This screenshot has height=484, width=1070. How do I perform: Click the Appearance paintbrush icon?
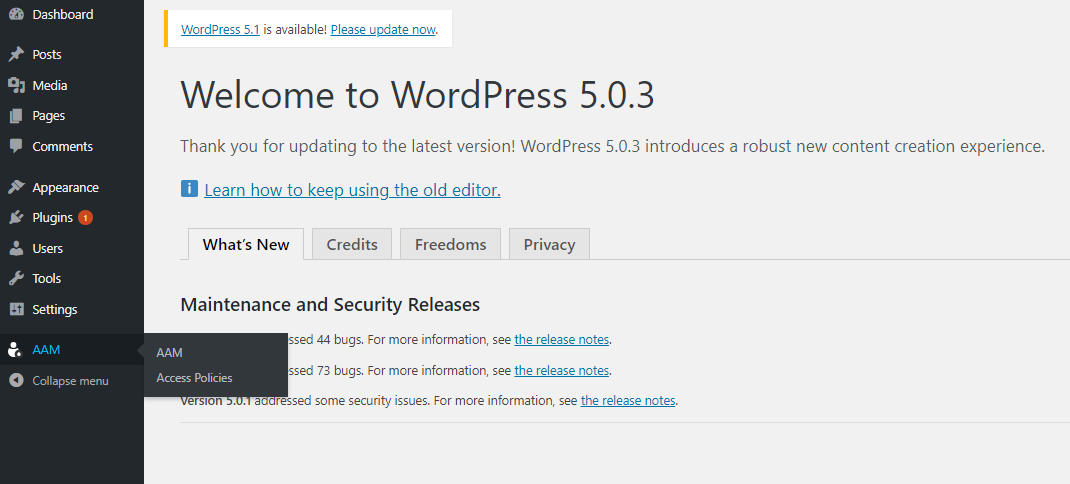[16, 187]
